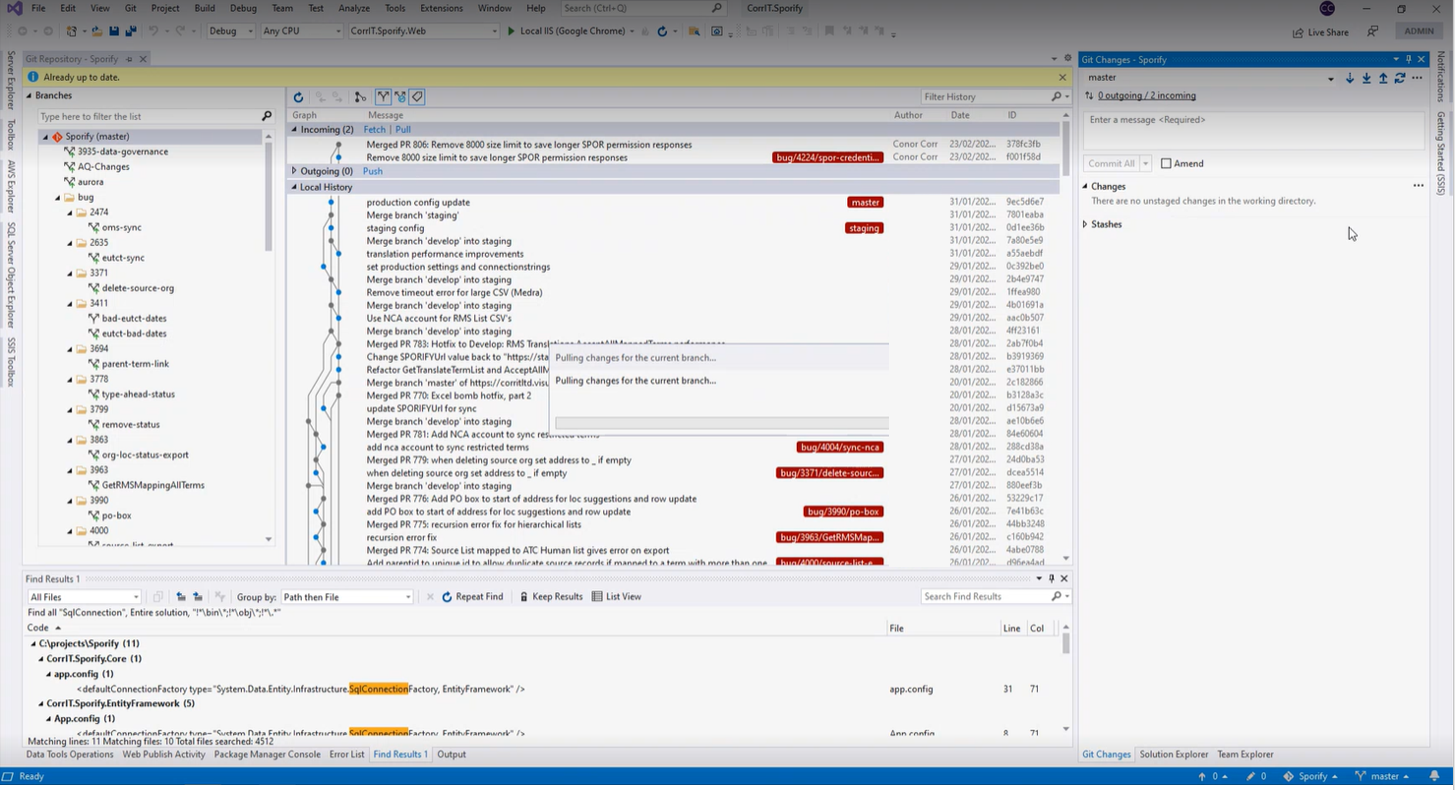Click the Live Share icon
This screenshot has height=790, width=1455.
[1297, 32]
